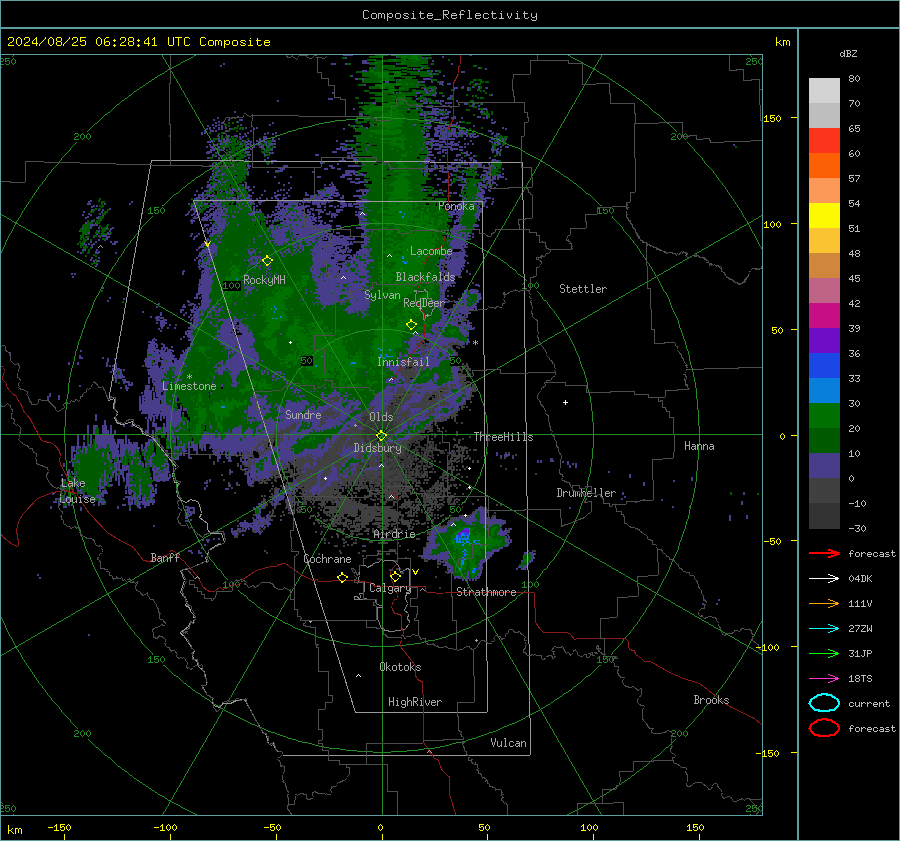Select the RockyMH label
Screen dimensions: 900x841
(264, 280)
